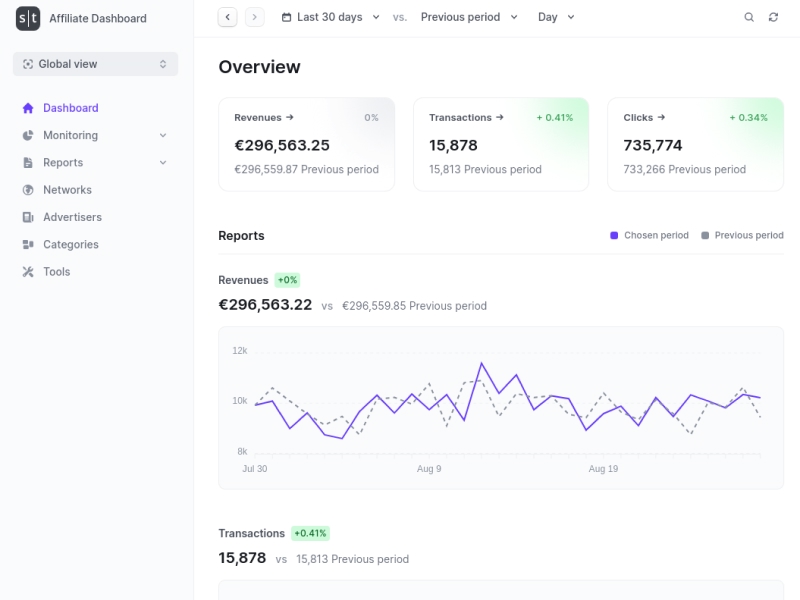This screenshot has width=800, height=600.
Task: Click the Overview heading
Action: 259,67
